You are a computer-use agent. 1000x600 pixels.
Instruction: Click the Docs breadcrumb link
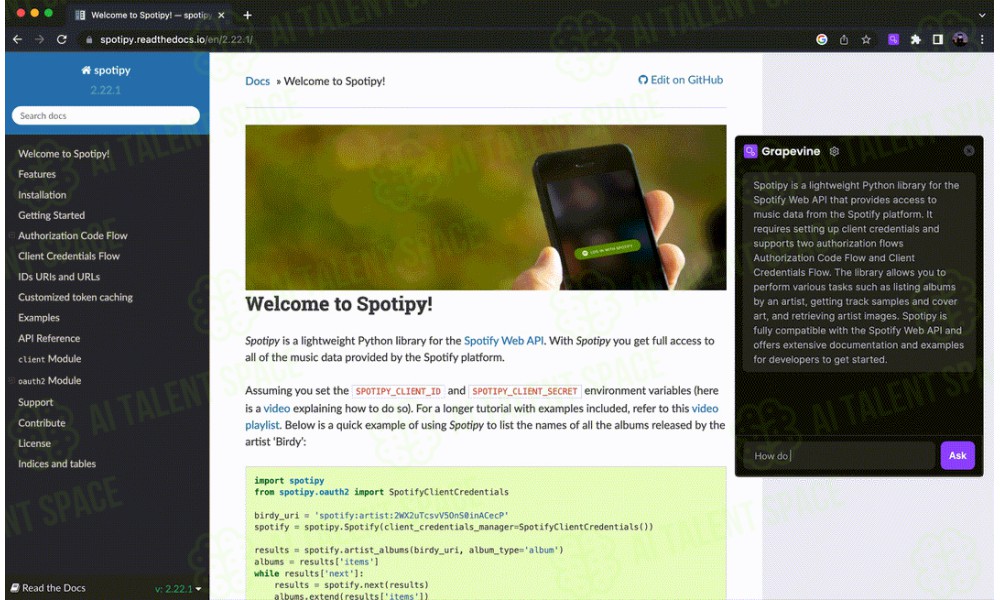point(258,81)
